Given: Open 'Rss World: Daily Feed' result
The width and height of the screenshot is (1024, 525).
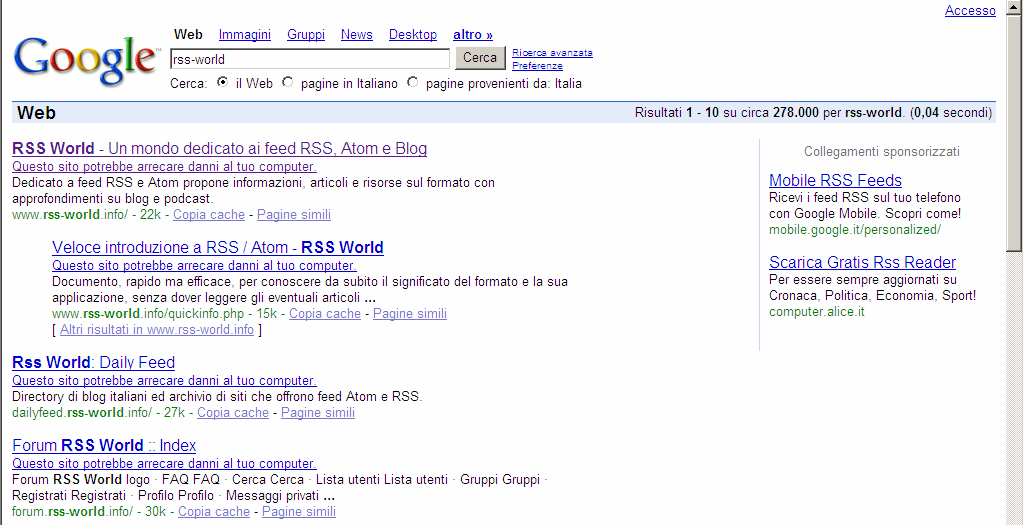Looking at the screenshot, I should [x=93, y=362].
